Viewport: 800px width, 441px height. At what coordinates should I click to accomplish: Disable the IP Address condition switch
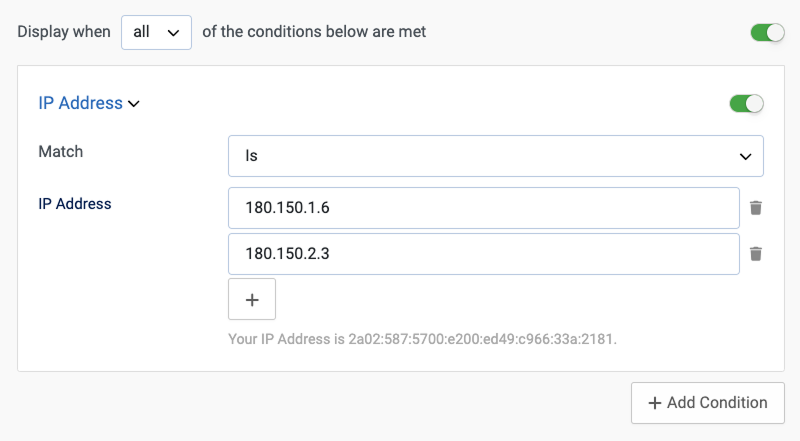click(x=747, y=103)
